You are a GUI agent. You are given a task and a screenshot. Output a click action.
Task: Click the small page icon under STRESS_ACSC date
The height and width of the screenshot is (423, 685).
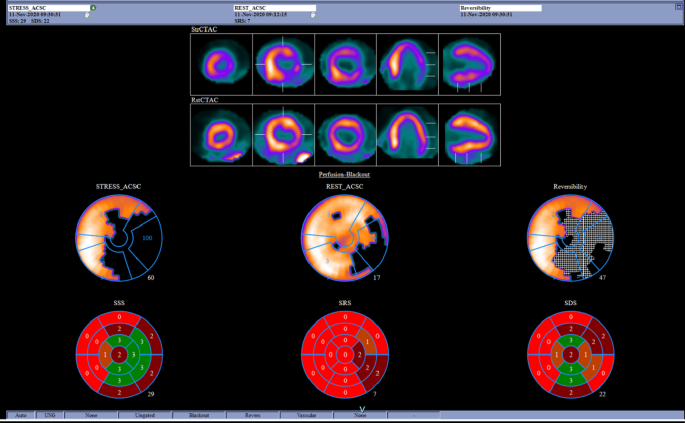point(88,15)
